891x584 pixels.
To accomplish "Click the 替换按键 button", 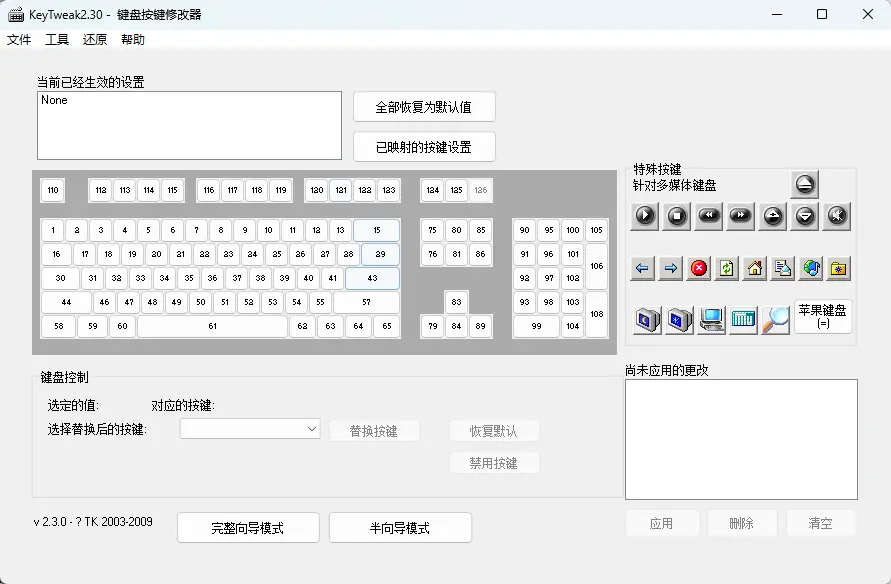I will point(374,431).
